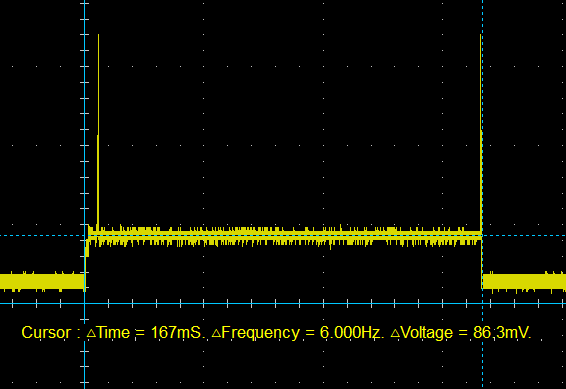Click the low-level trace after the pulse
The width and height of the screenshot is (566, 389).
pyautogui.click(x=524, y=281)
